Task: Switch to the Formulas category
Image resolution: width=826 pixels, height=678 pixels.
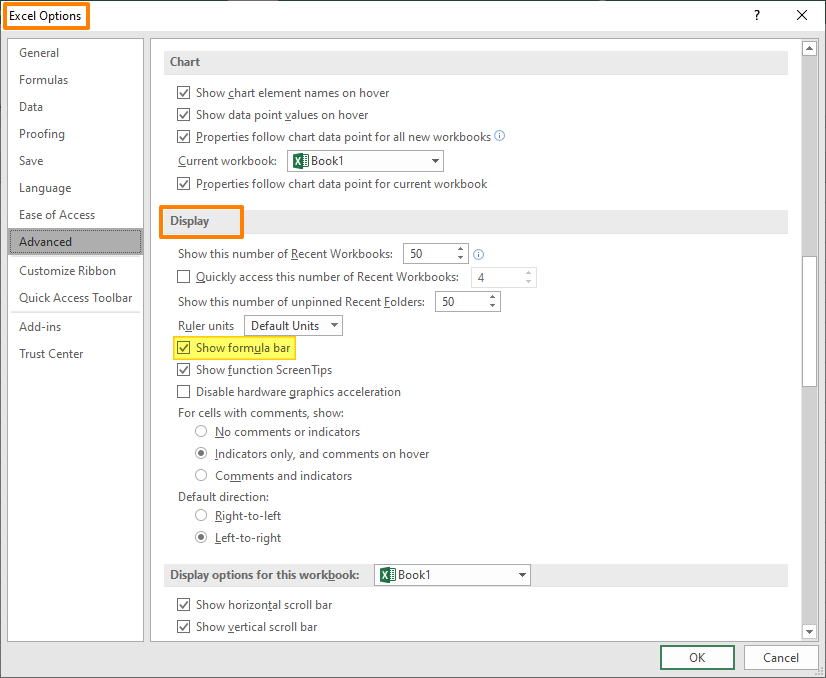Action: tap(43, 79)
